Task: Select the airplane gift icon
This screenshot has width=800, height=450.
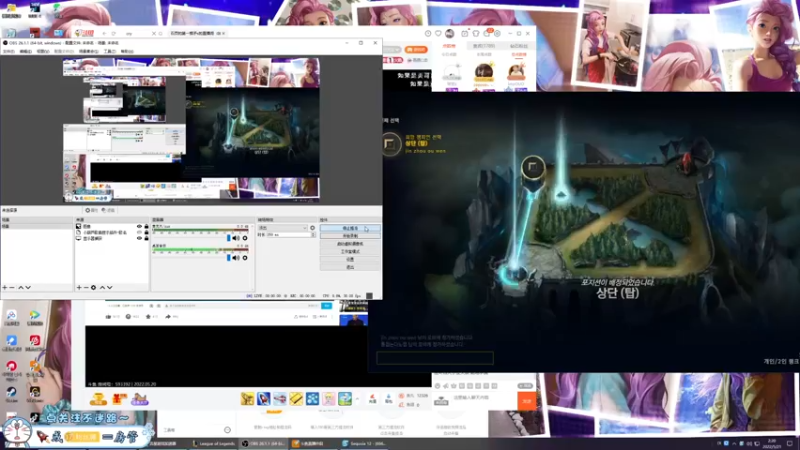Action: point(280,398)
